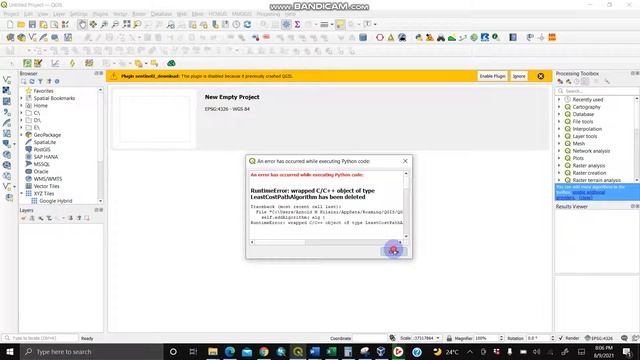
Task: Expand the GeoPackage item in Browser
Action: click(x=22, y=135)
